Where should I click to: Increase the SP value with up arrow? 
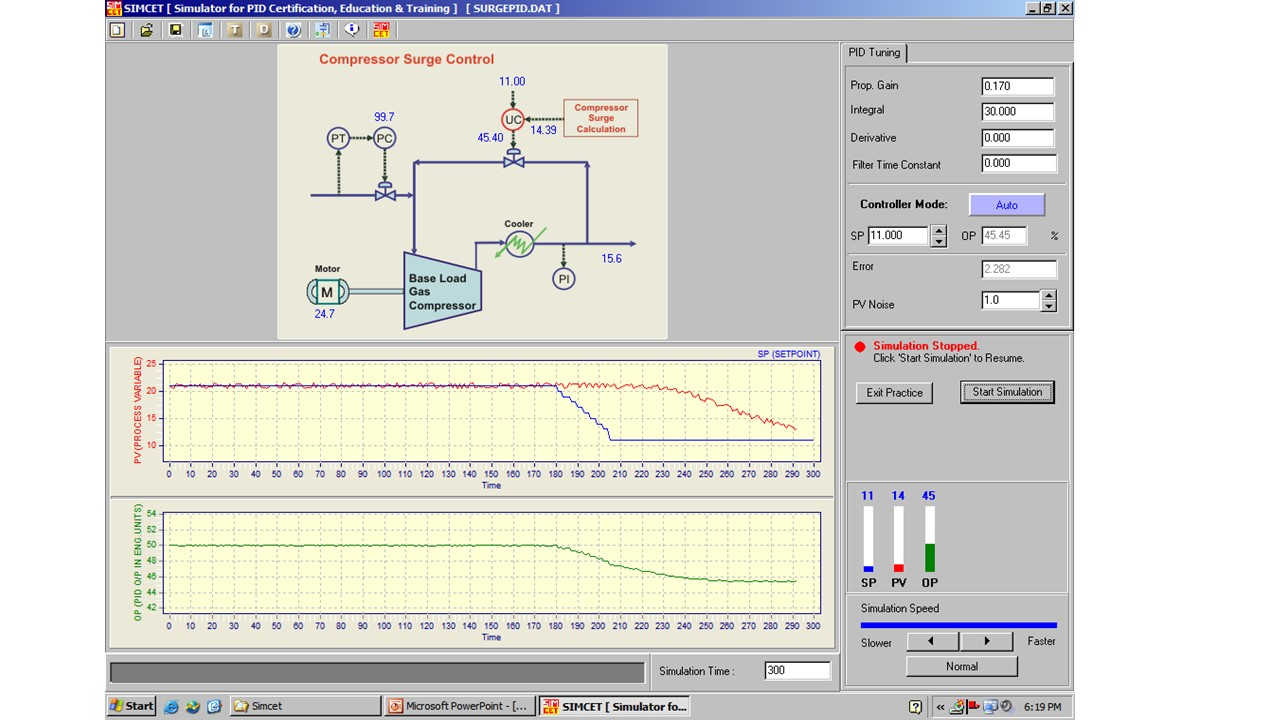938,231
